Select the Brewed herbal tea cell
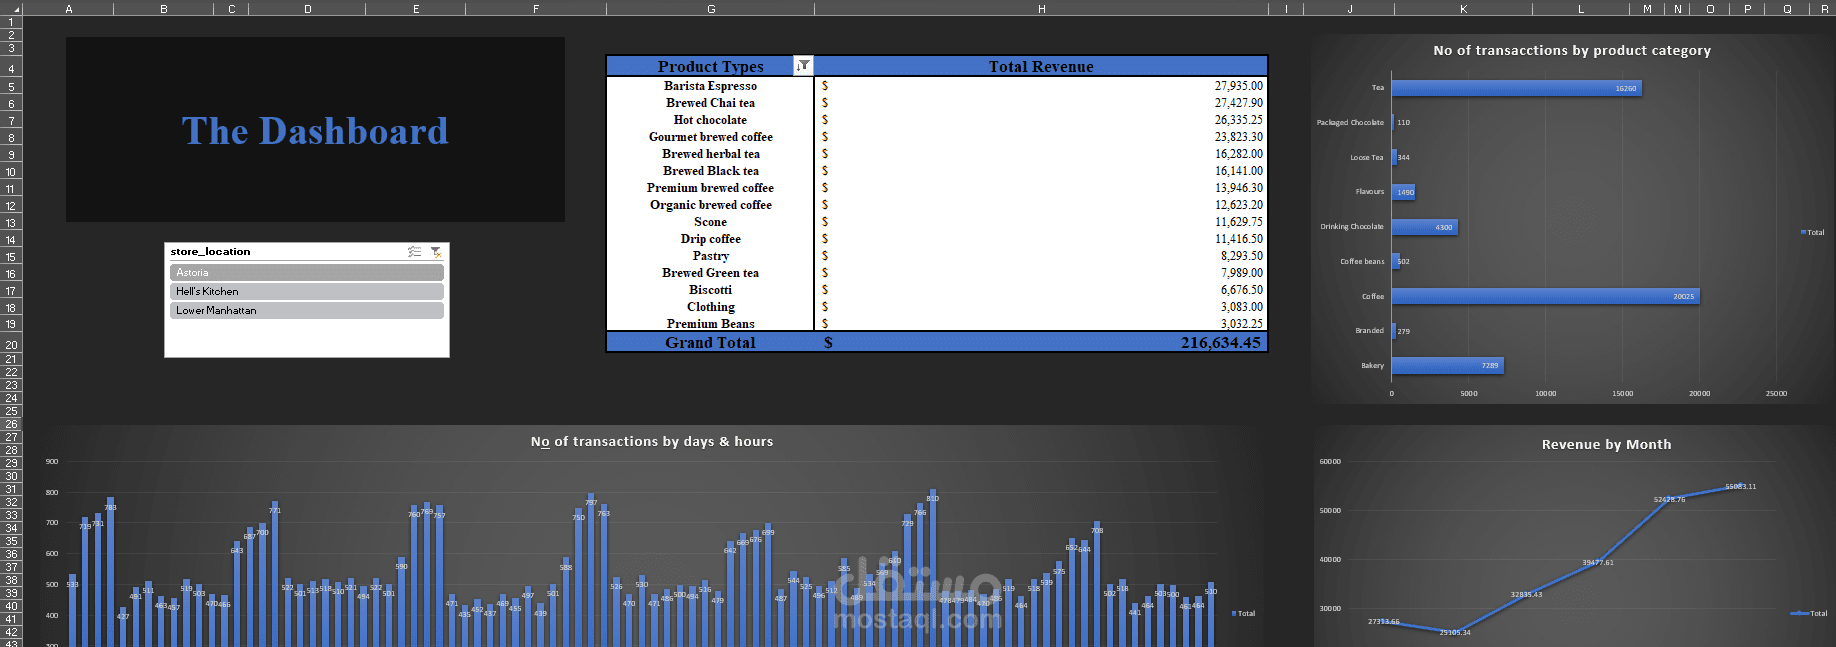1836x647 pixels. [x=711, y=154]
